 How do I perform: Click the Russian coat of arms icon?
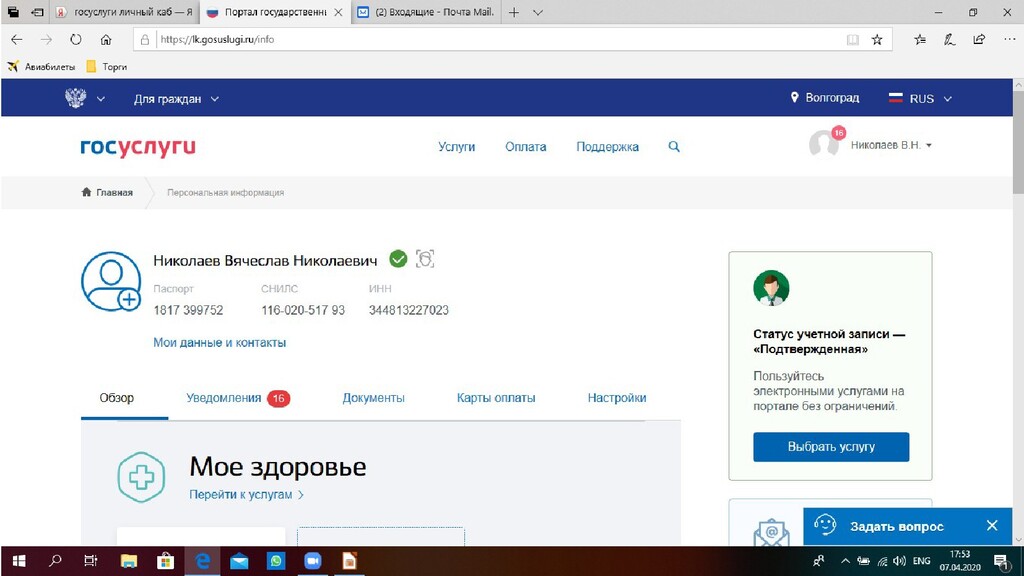tap(75, 98)
